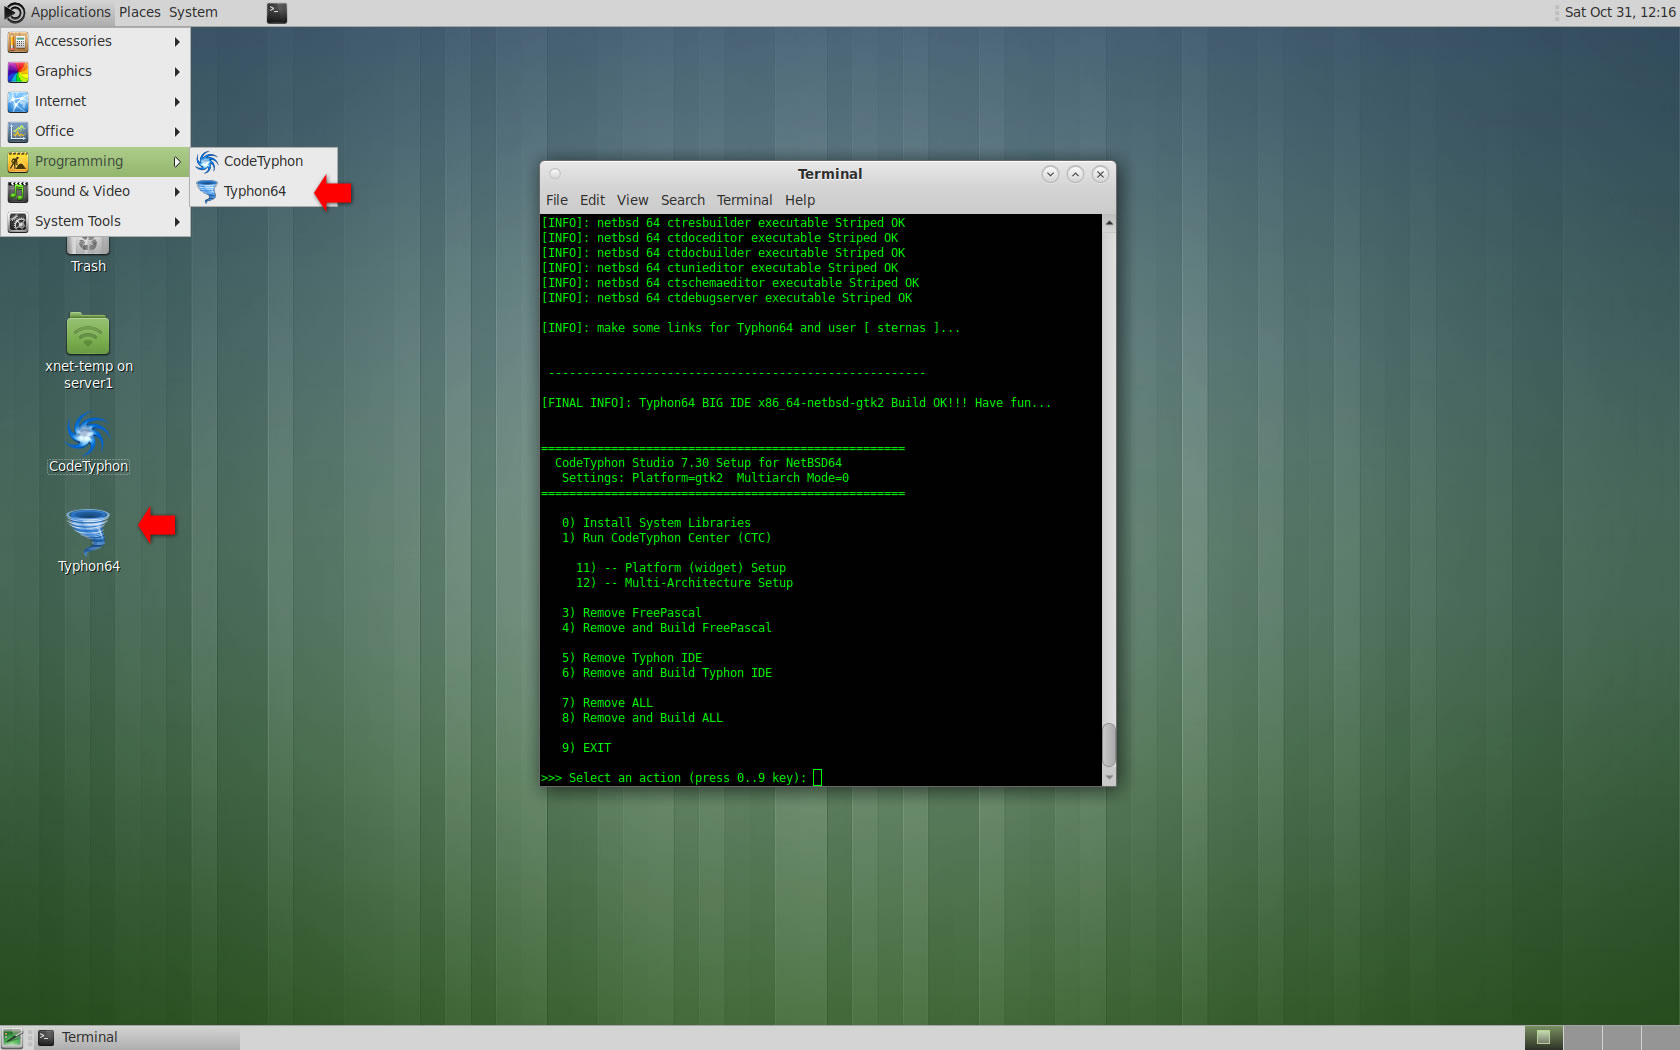
Task: Click '8) Remove and Build ALL' text
Action: click(642, 718)
